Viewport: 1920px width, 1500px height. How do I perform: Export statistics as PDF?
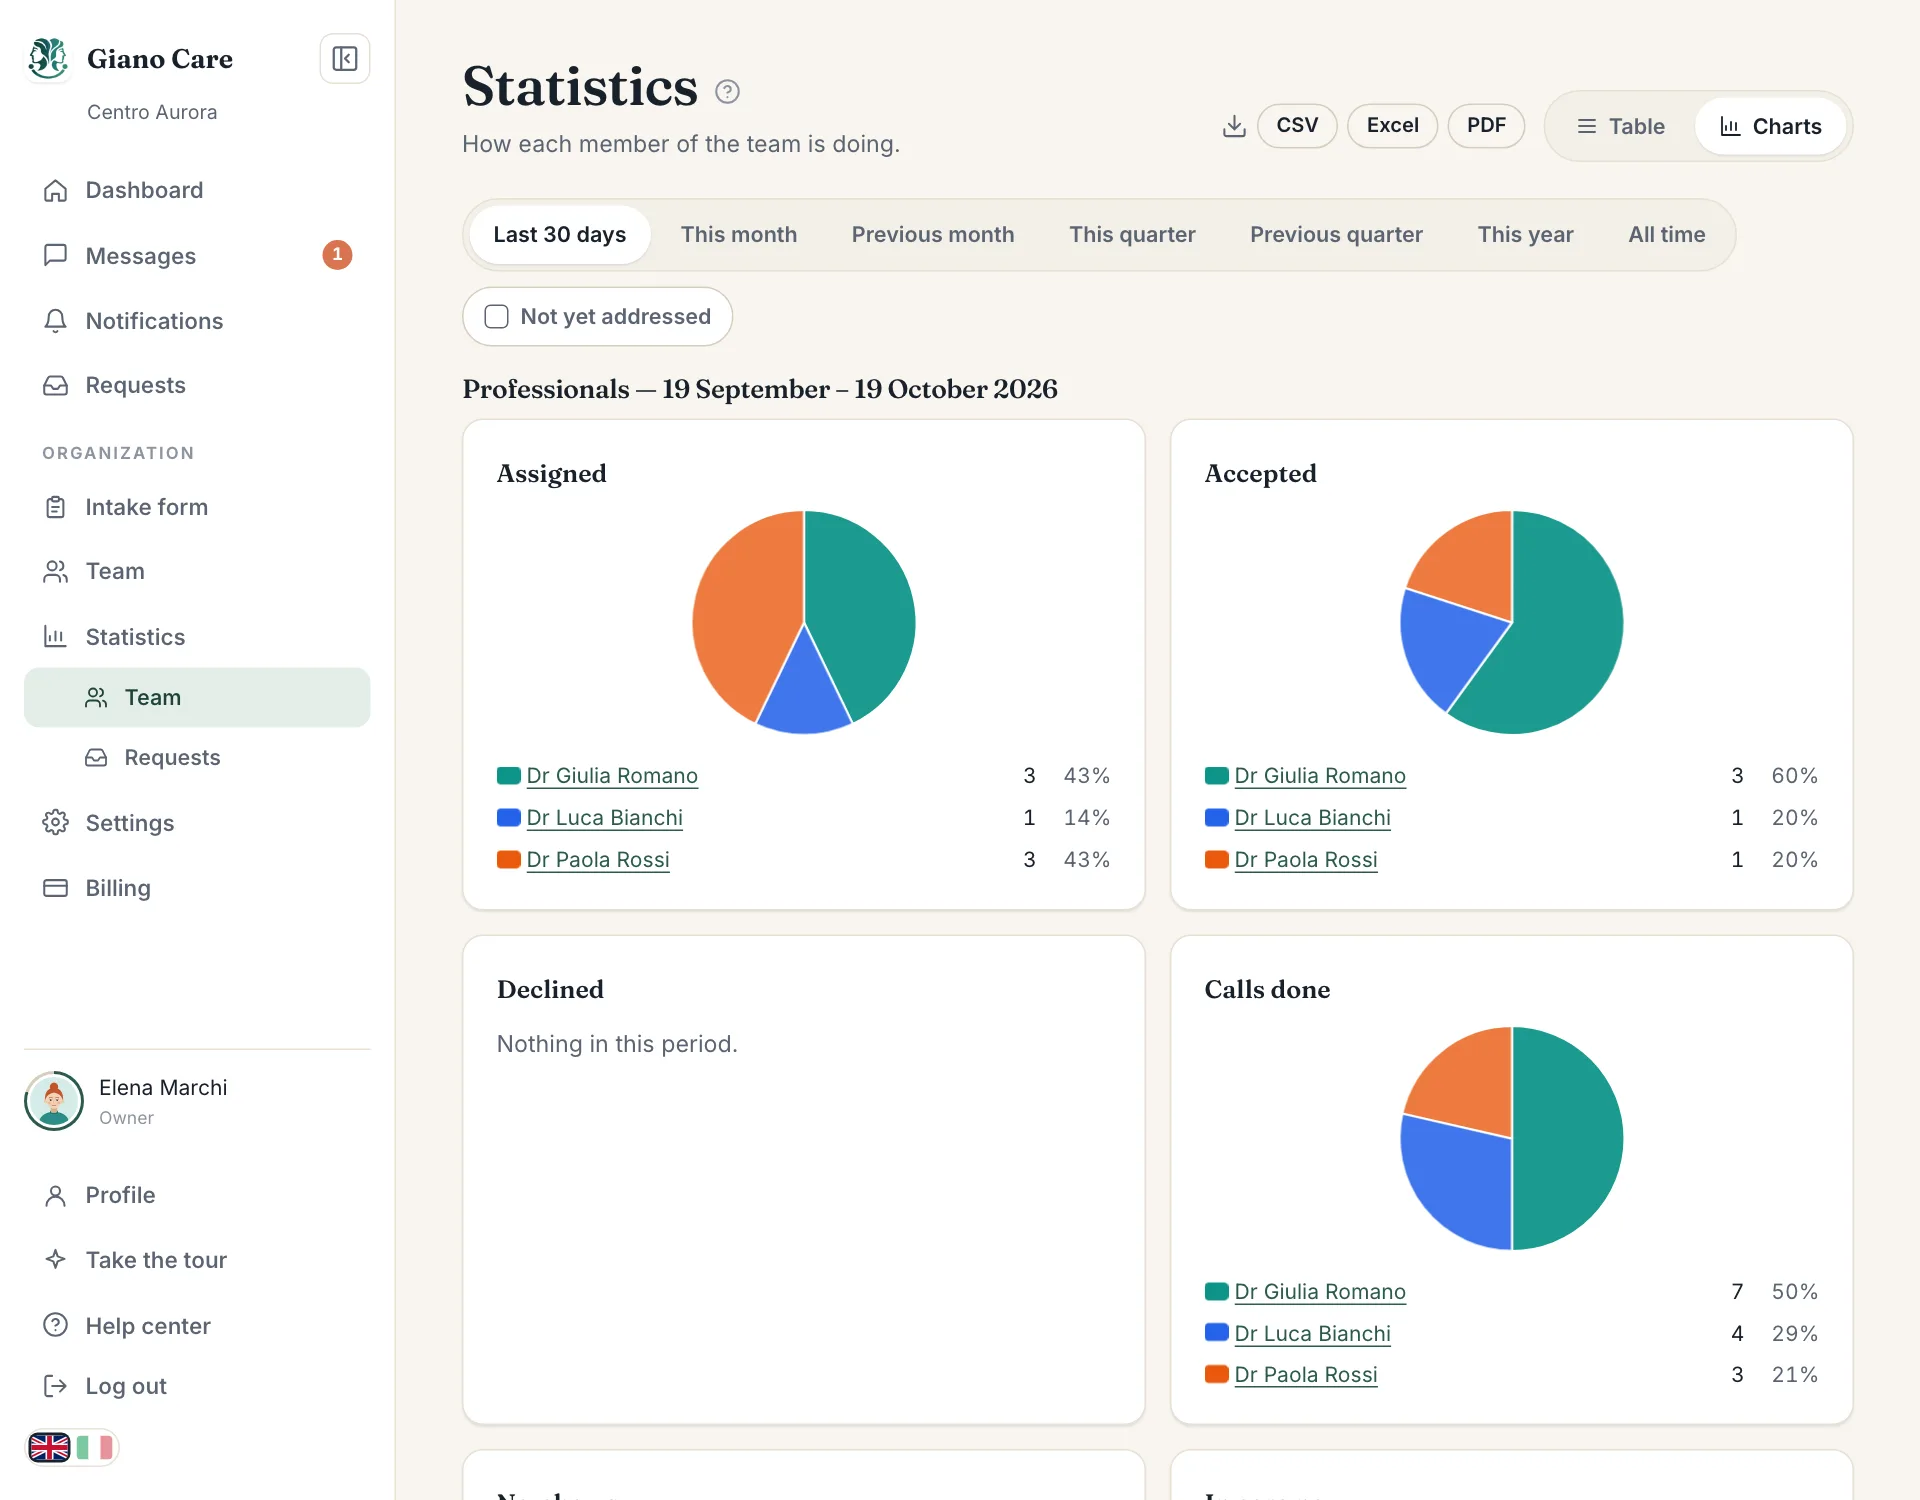pos(1486,126)
